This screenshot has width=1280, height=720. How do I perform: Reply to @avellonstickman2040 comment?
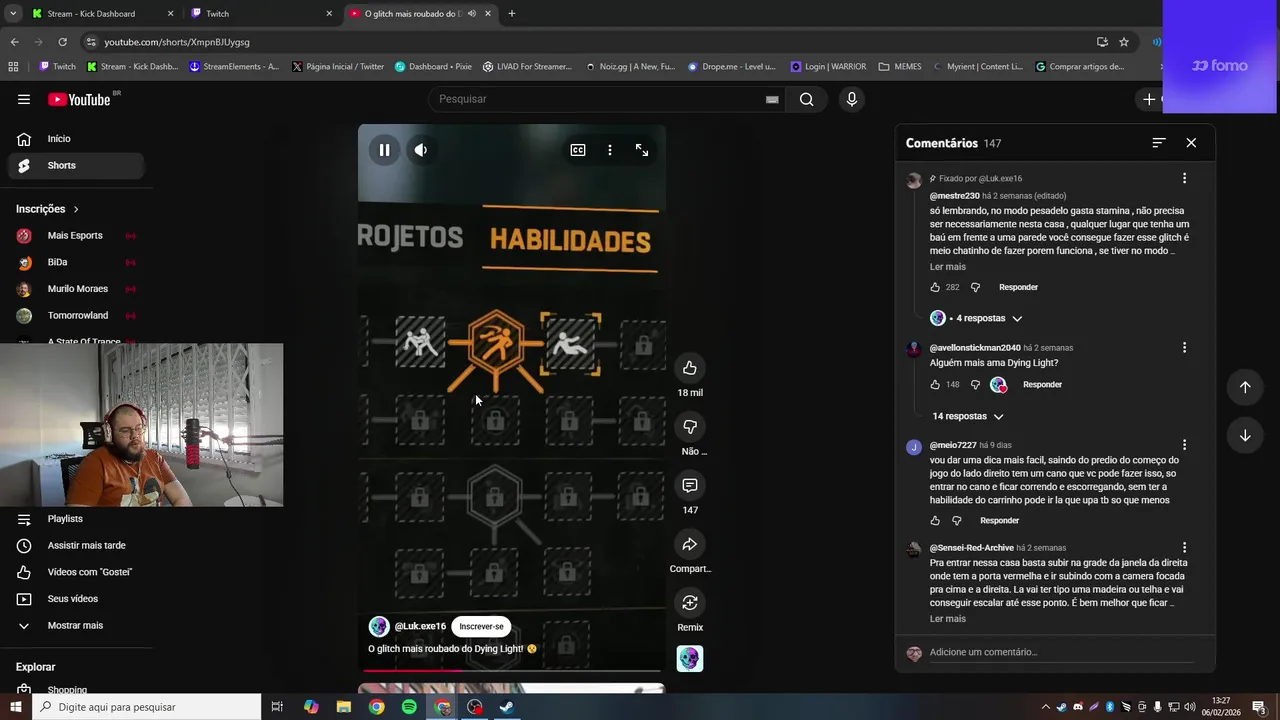click(x=1042, y=384)
